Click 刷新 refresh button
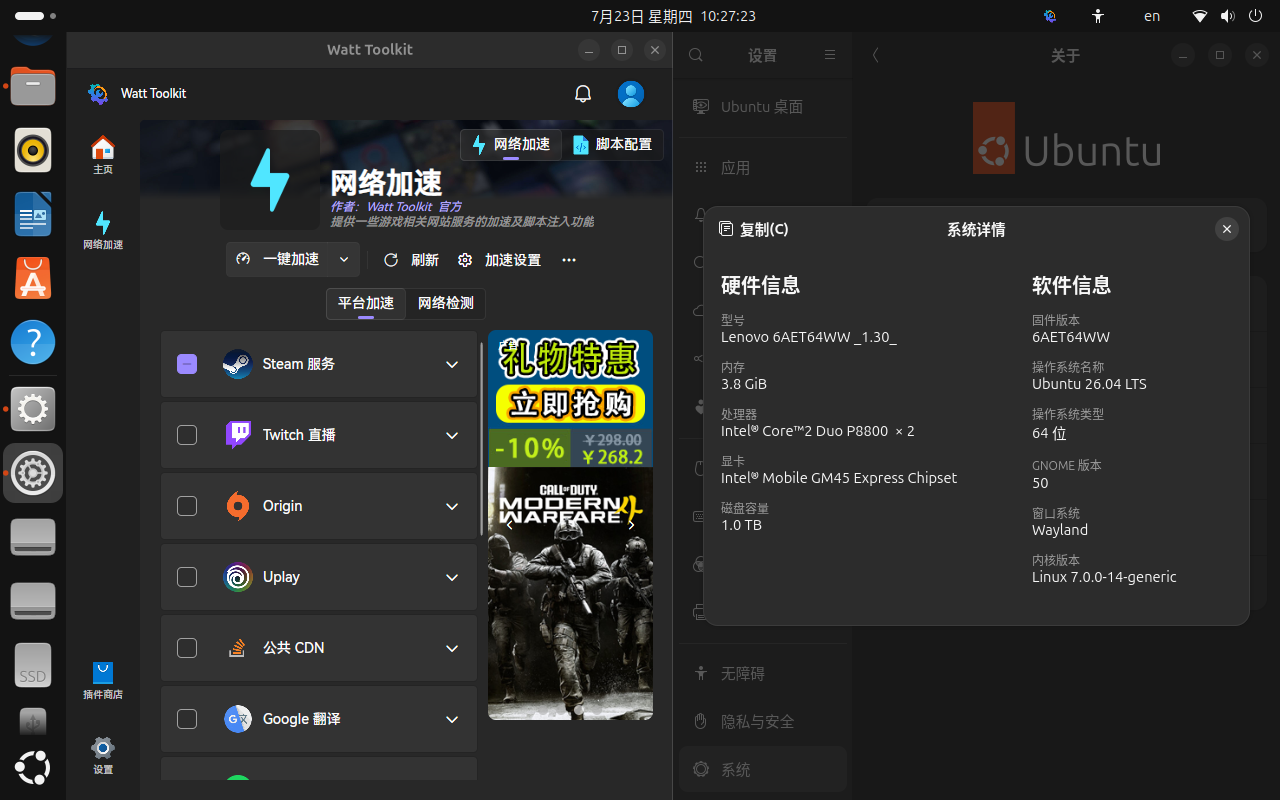The image size is (1280, 800). point(411,260)
